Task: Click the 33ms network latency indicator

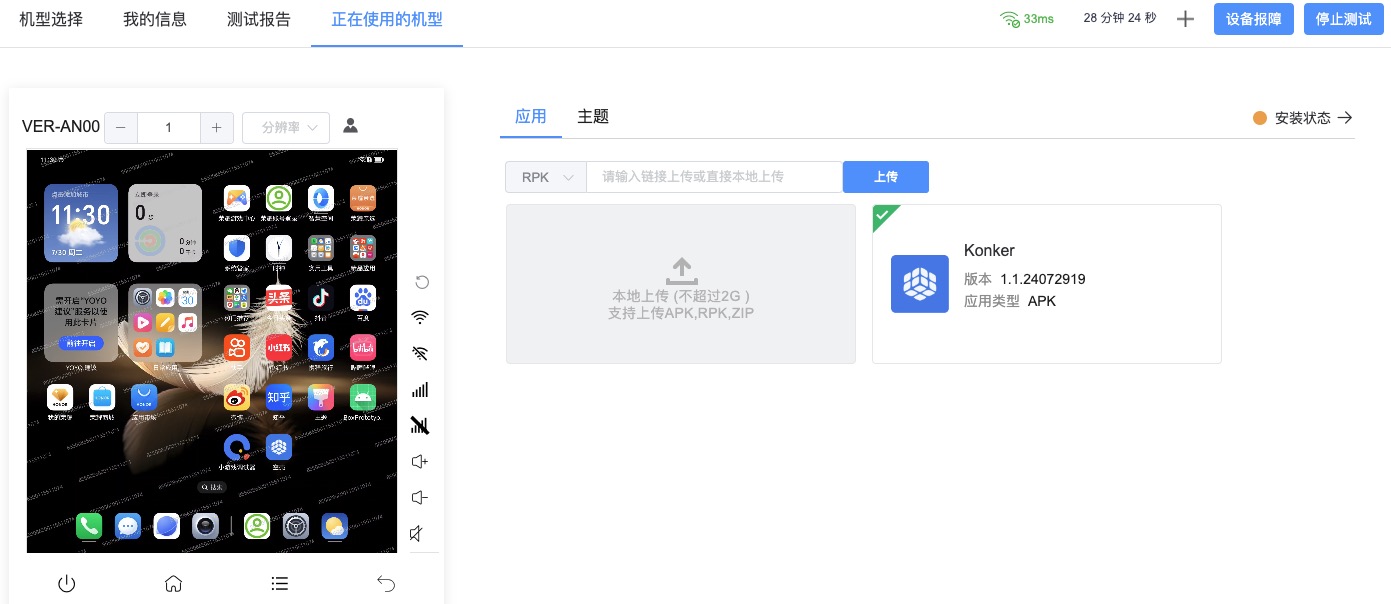Action: (x=1027, y=19)
